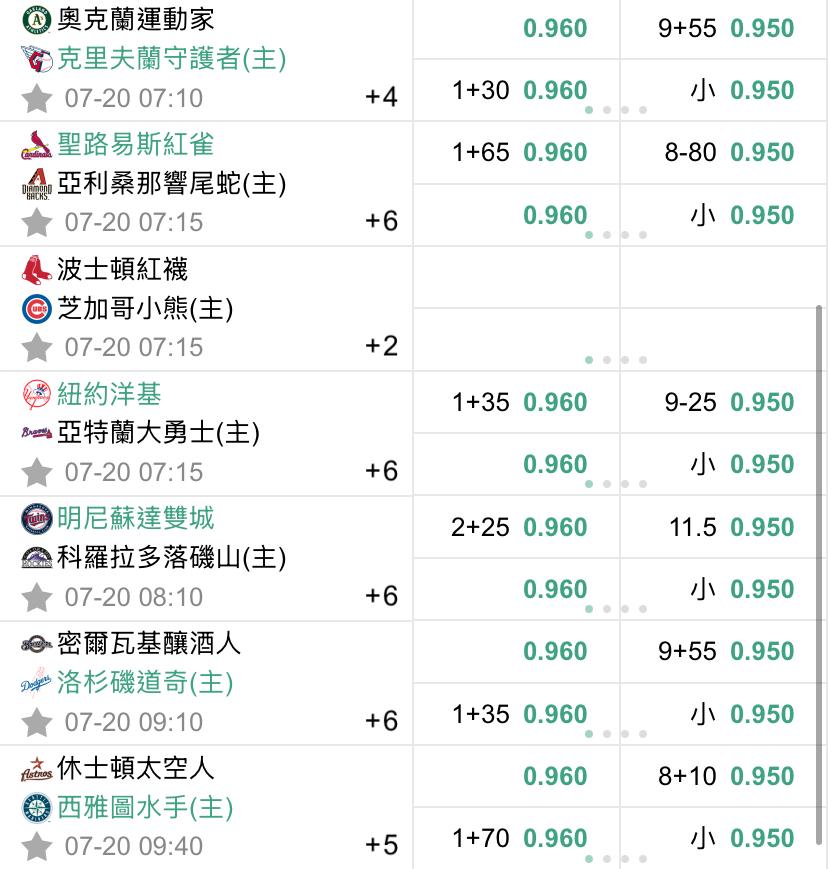Expand +4 more bets for Guardians game
828x869 pixels.
(x=381, y=97)
